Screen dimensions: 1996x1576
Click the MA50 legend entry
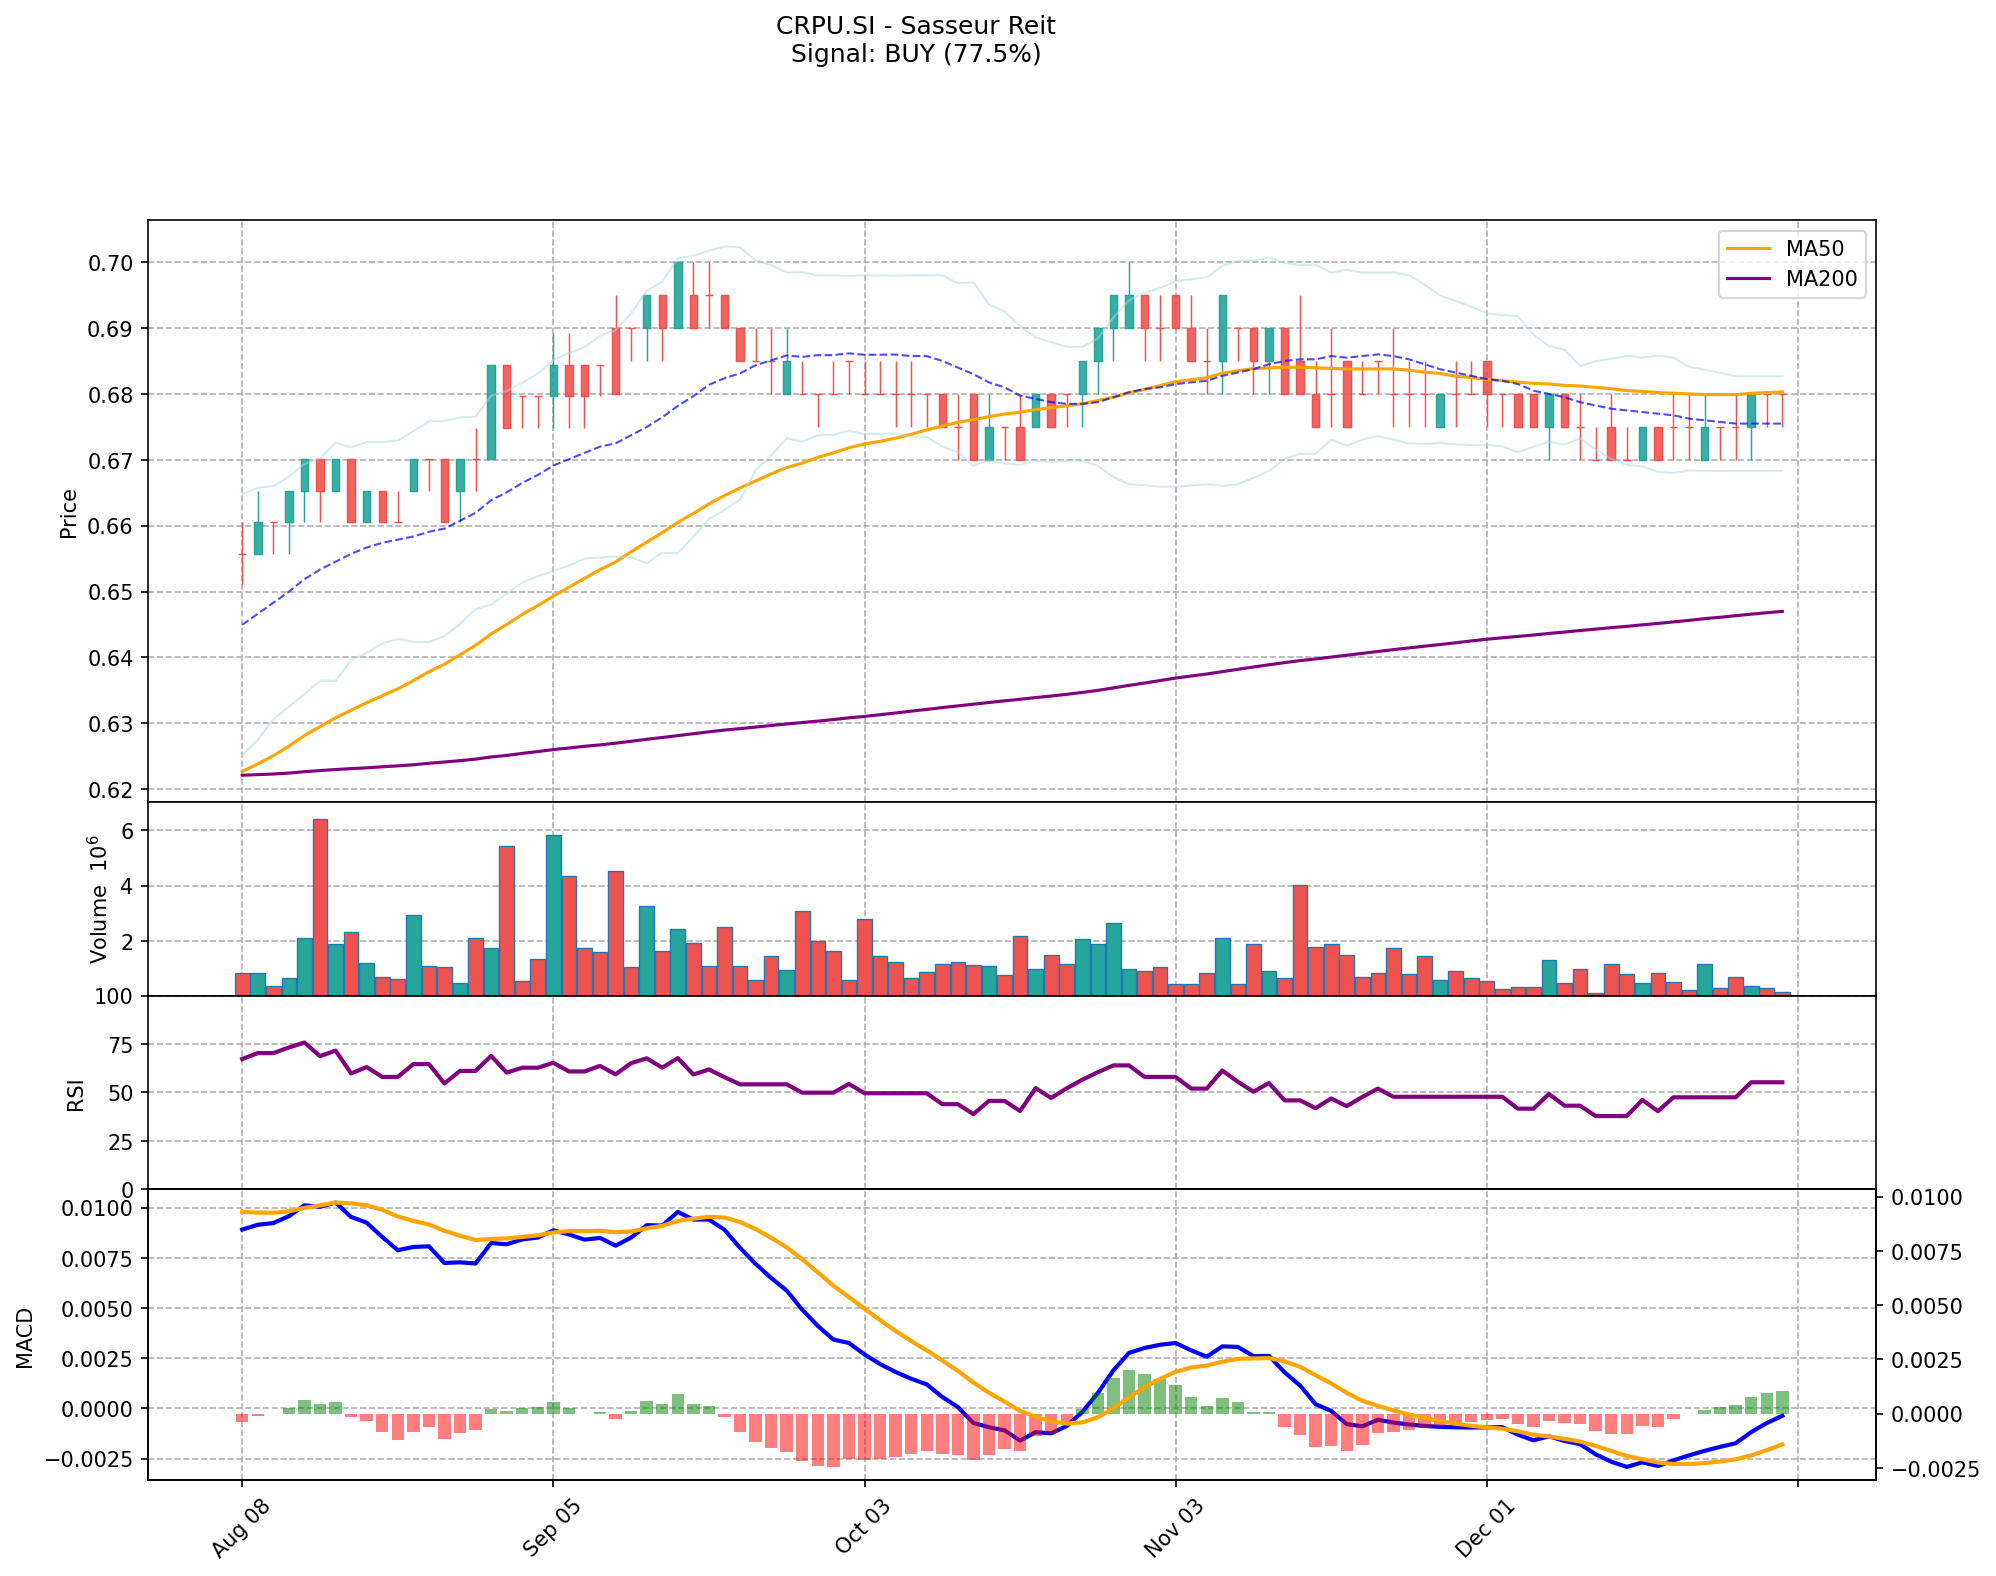tap(1814, 248)
